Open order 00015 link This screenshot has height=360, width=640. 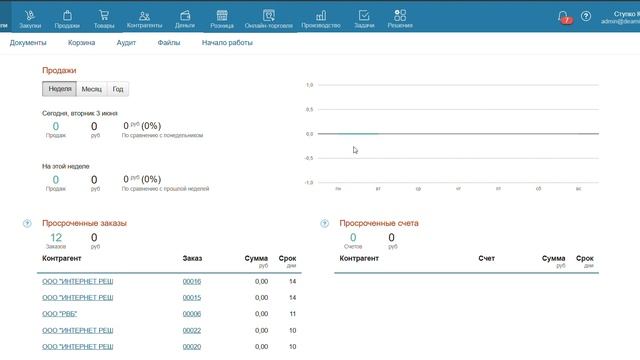(x=192, y=298)
